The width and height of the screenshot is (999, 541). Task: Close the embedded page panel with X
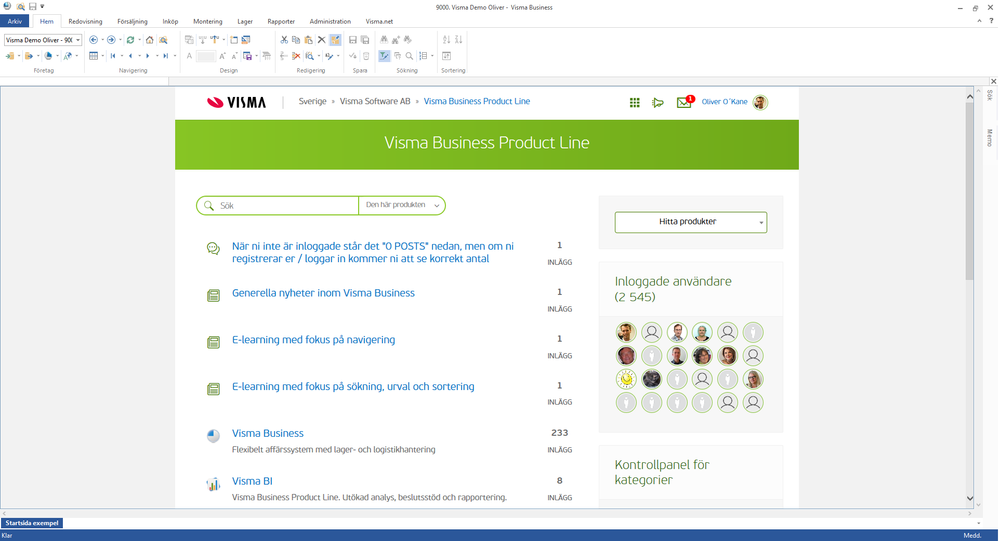click(x=993, y=81)
